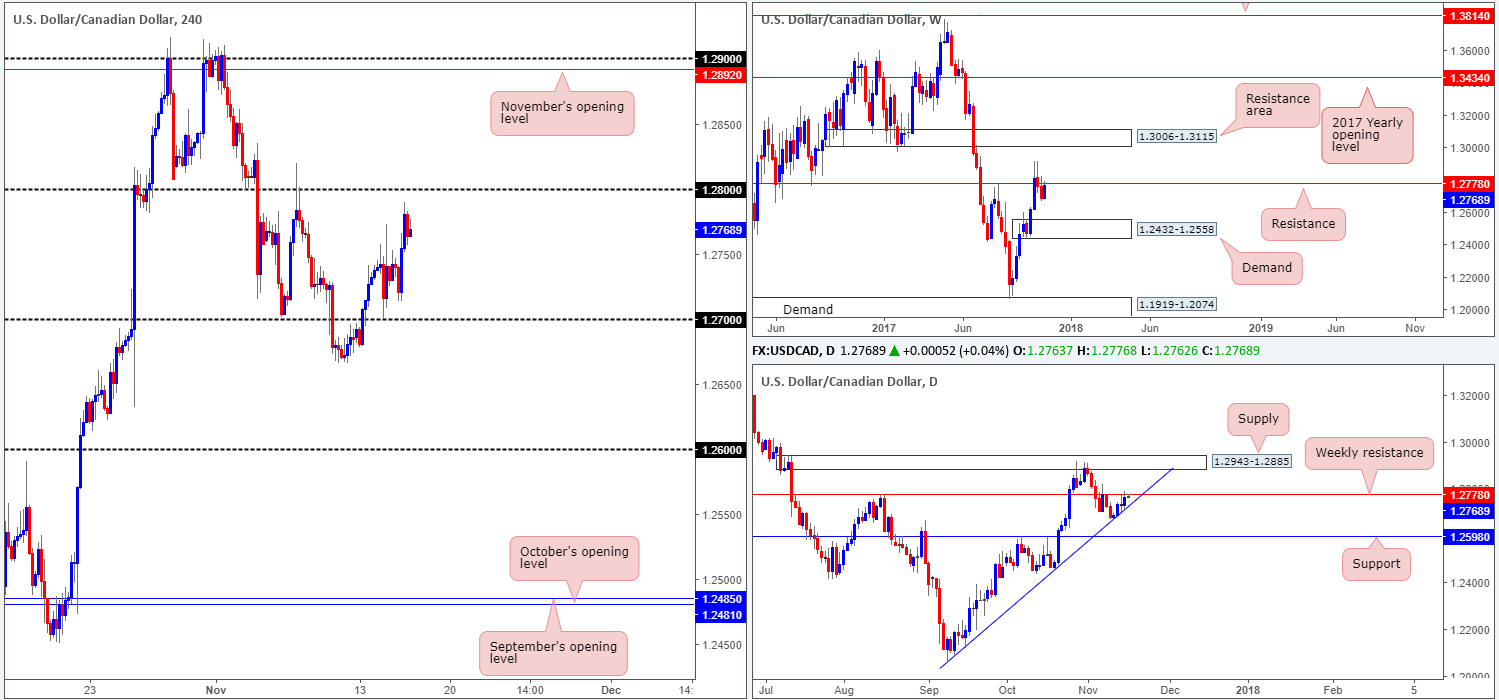Select the "Demand" callout bubble on weekly chart
This screenshot has width=1499, height=700.
click(x=1267, y=267)
